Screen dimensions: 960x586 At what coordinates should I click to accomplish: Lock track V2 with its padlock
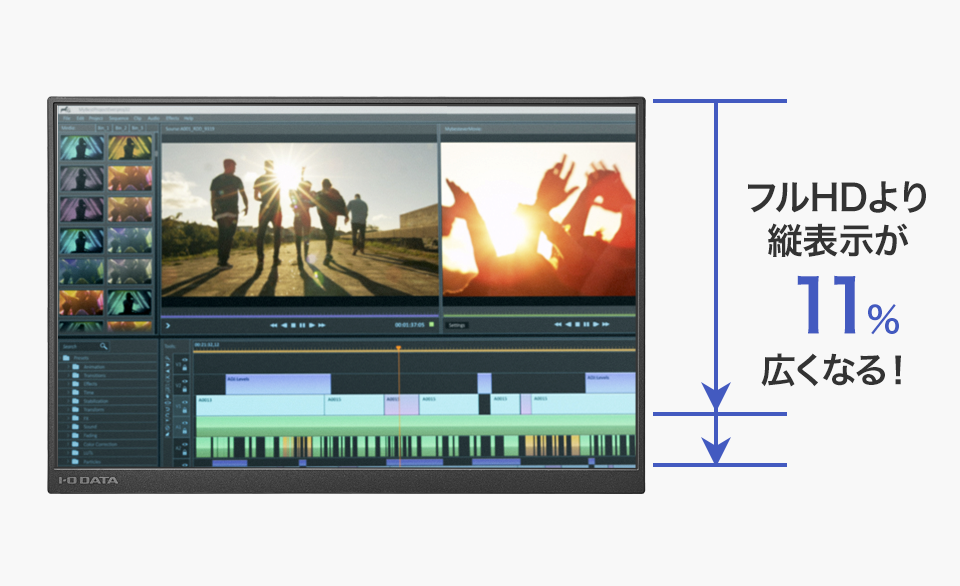[185, 390]
